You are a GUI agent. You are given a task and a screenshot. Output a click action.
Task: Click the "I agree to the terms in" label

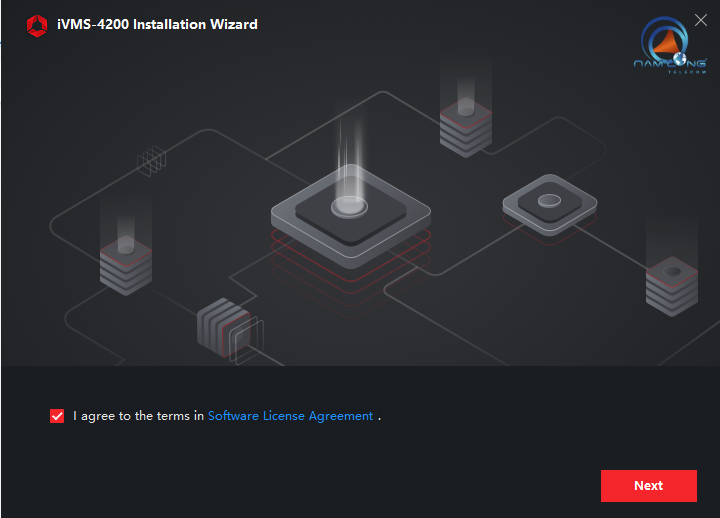[138, 416]
